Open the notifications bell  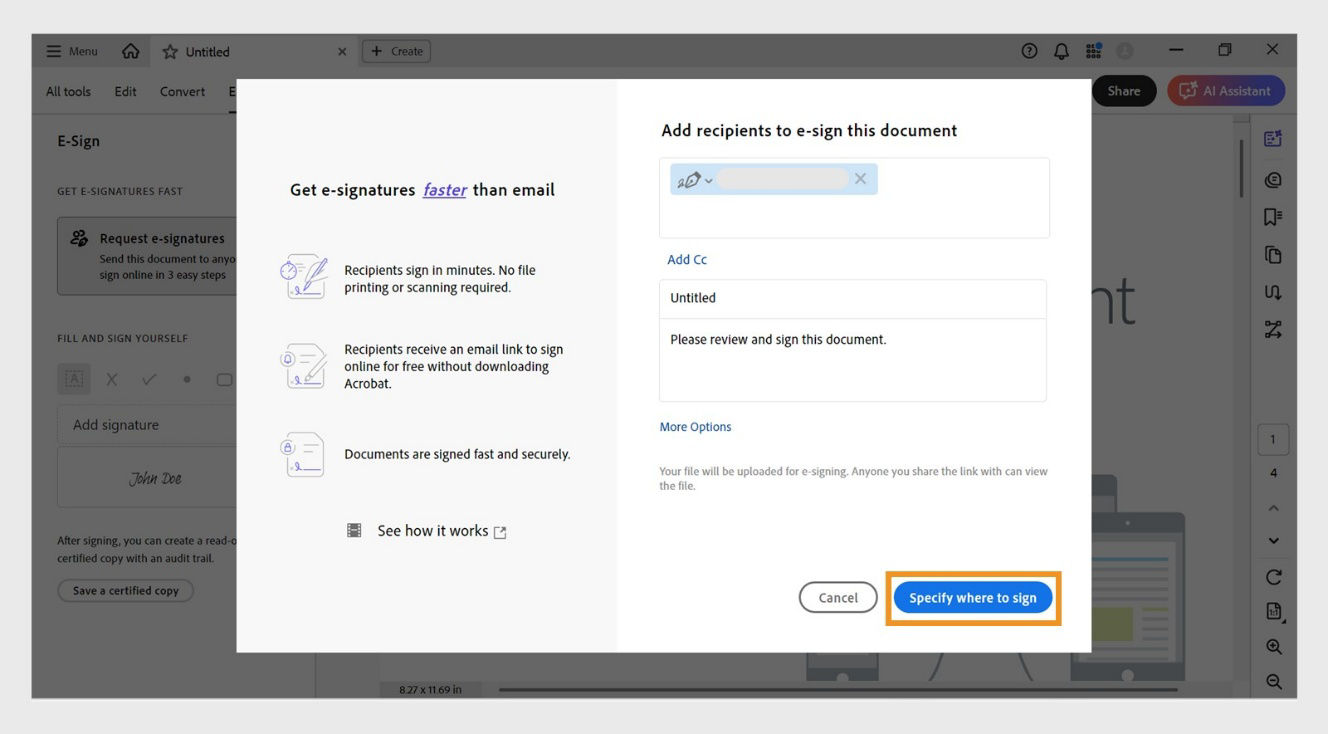click(1061, 50)
